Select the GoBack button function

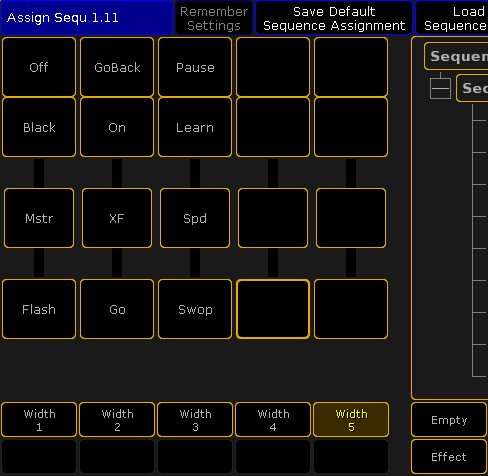pos(117,67)
